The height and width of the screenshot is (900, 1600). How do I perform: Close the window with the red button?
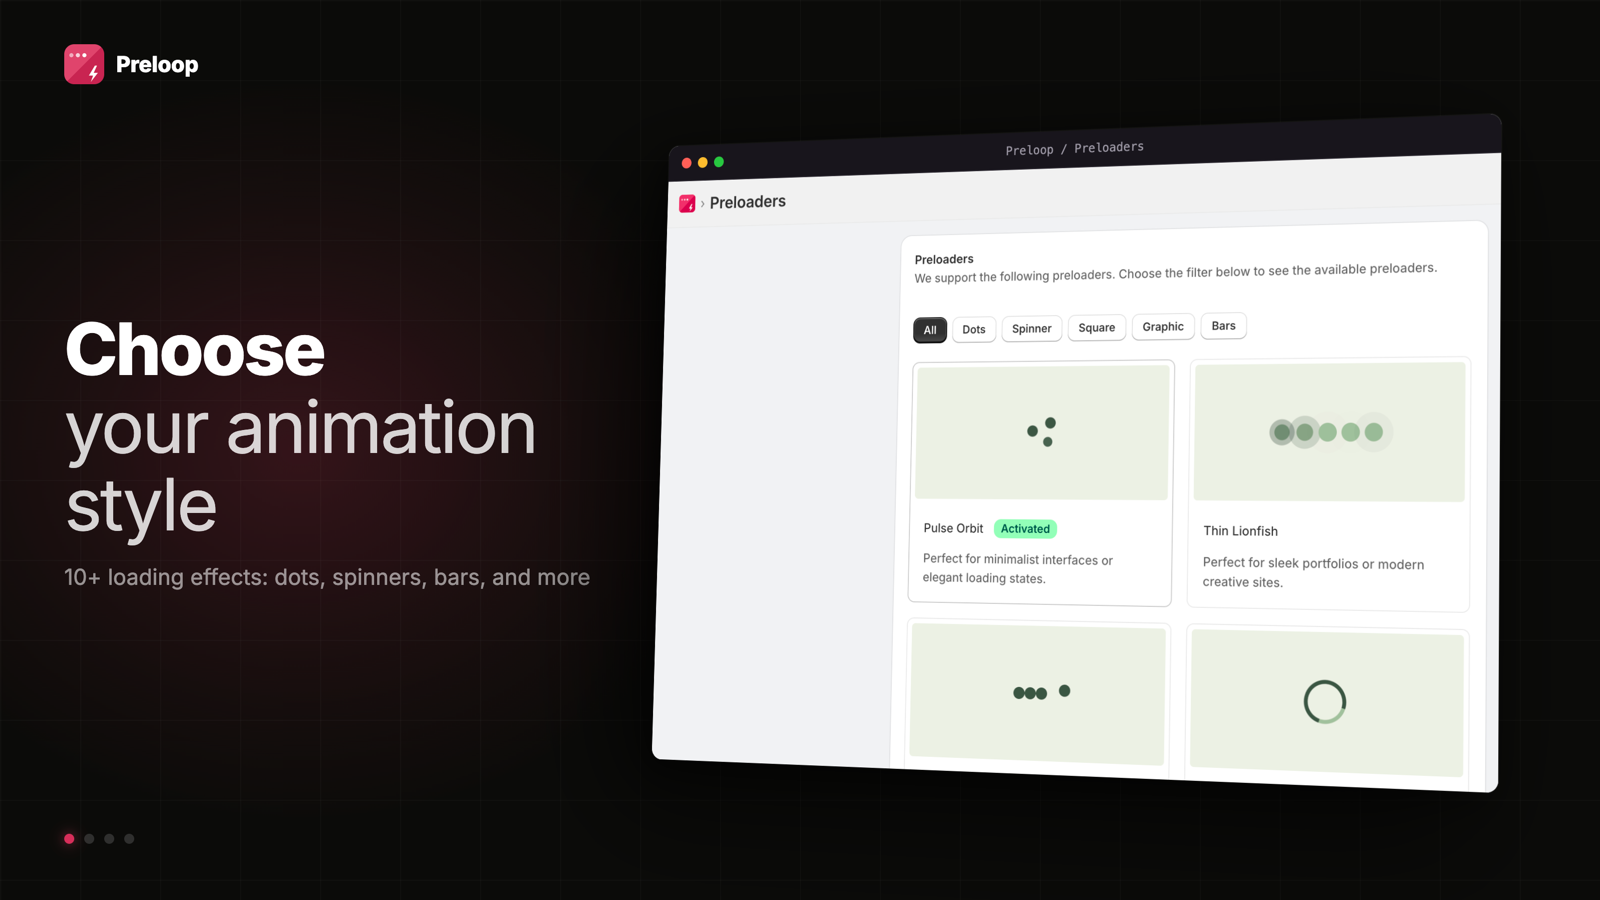point(687,163)
